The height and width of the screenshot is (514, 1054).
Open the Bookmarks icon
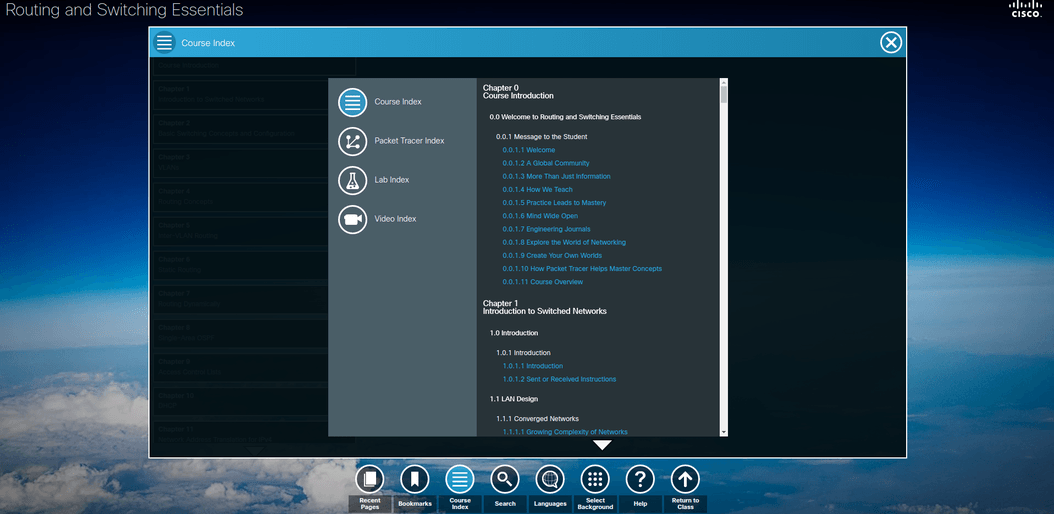(x=415, y=480)
